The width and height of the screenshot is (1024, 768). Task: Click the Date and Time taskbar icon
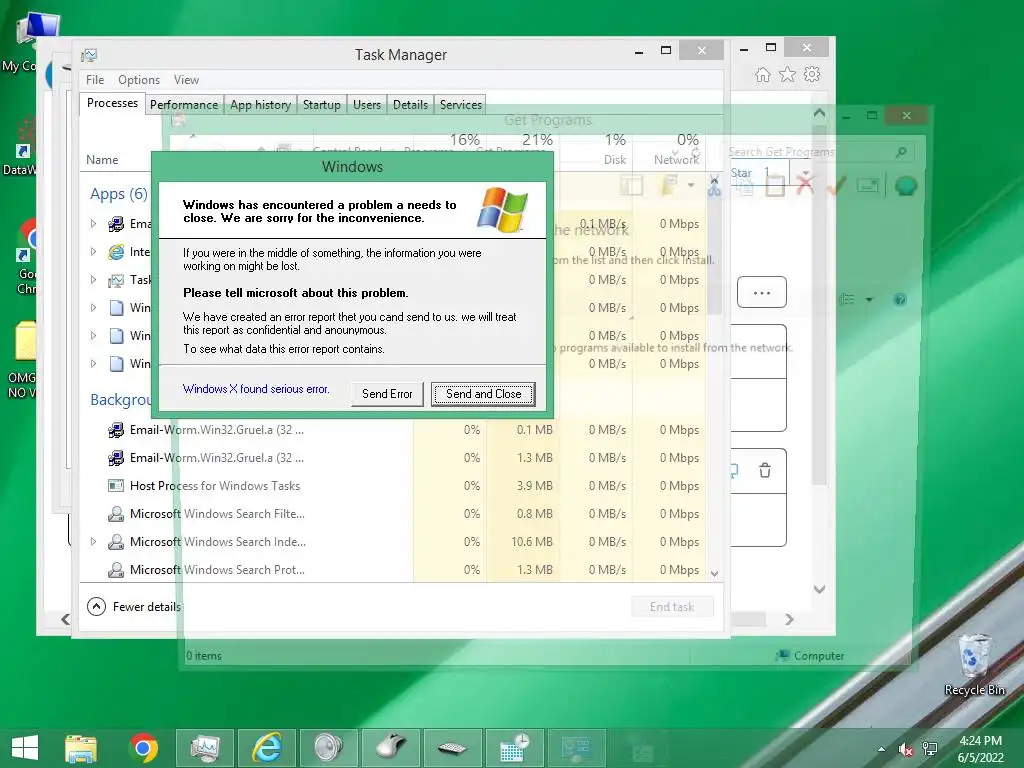tap(514, 748)
